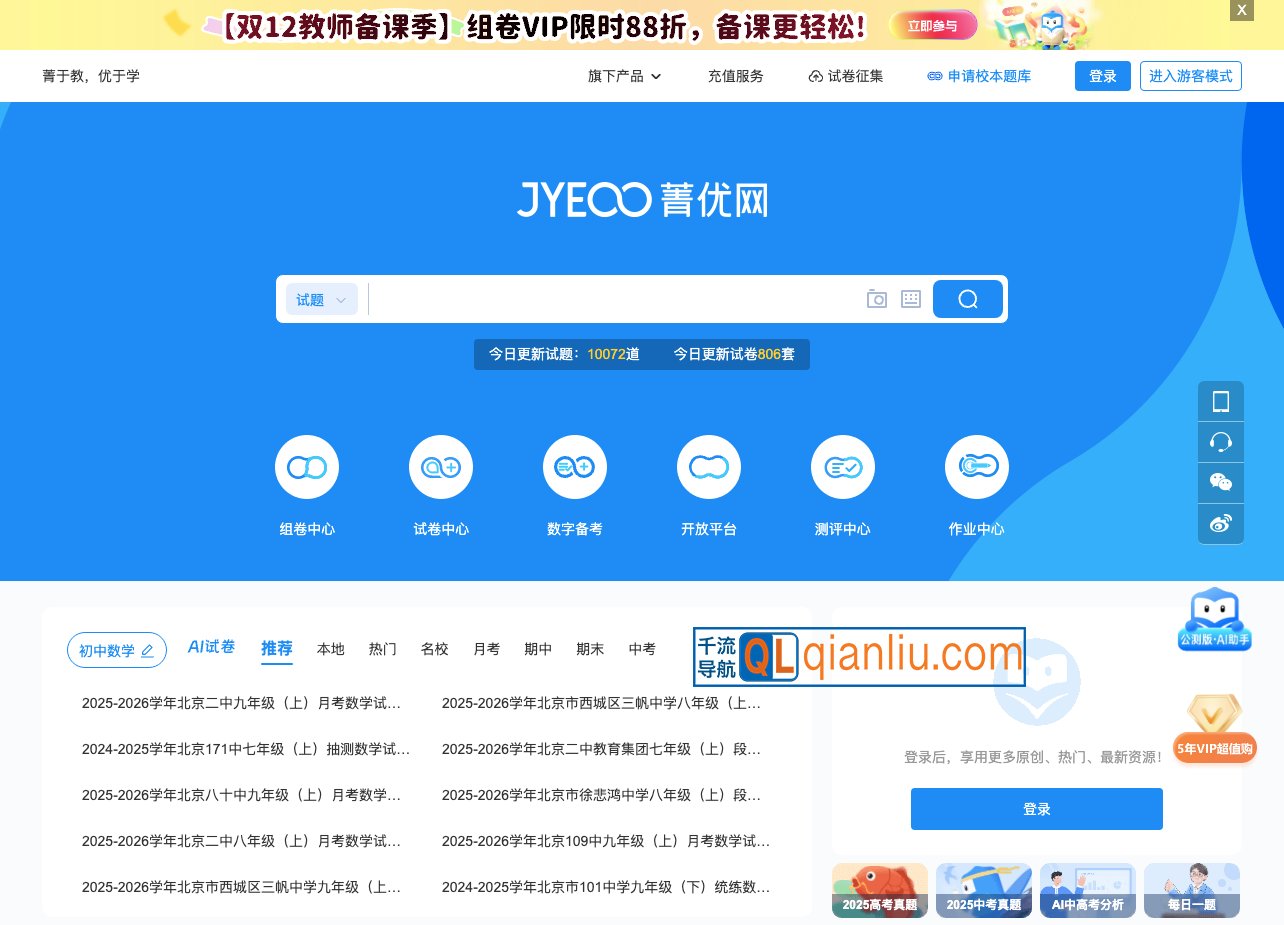
Task: Click the 数字备考 icon
Action: click(x=575, y=466)
